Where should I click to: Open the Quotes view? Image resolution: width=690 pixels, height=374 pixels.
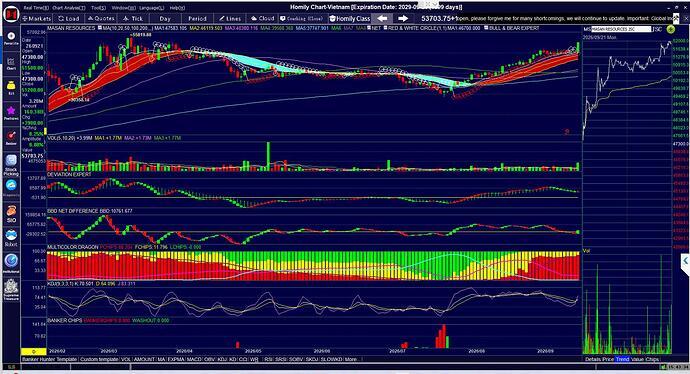point(101,18)
